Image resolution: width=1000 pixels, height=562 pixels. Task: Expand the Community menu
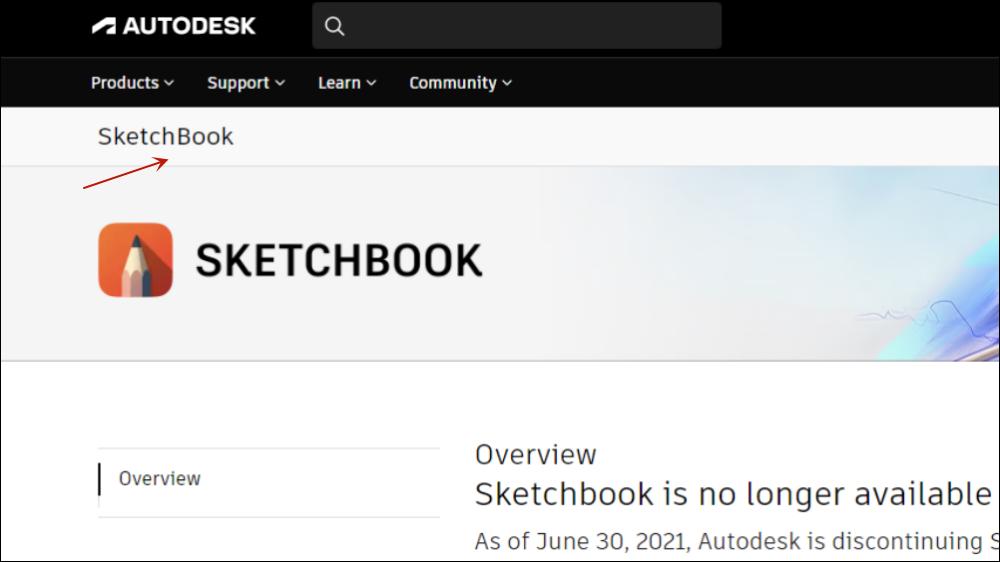click(460, 83)
